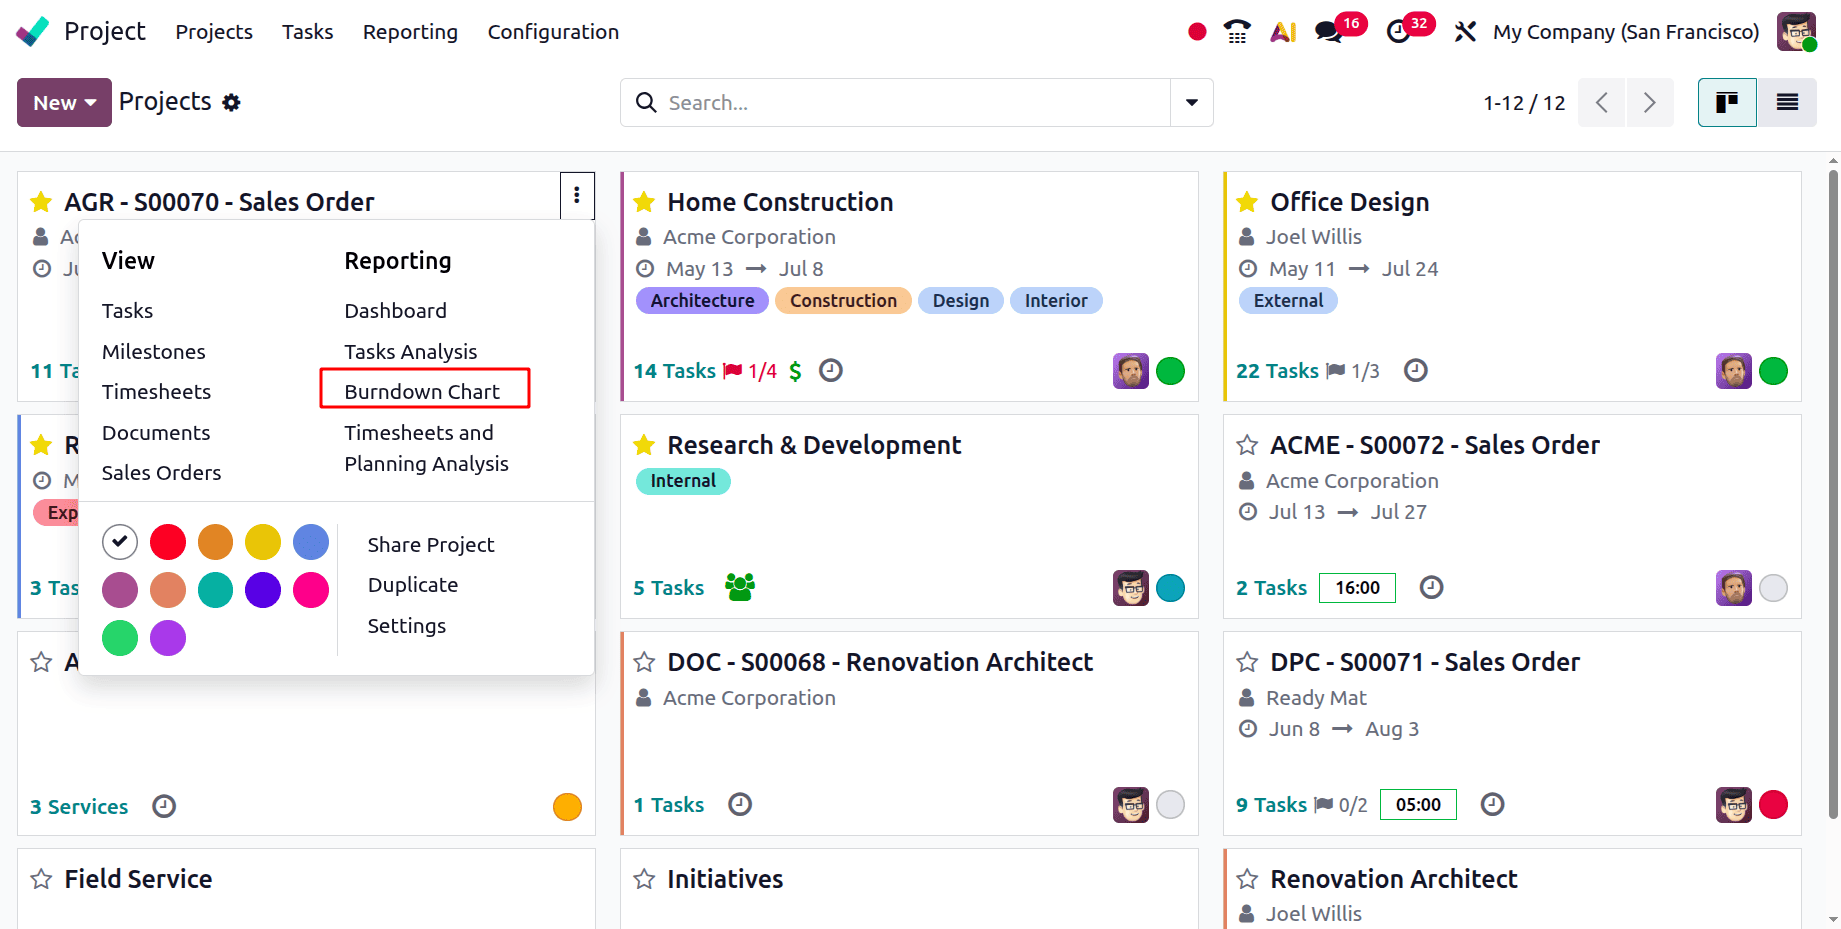1841x929 pixels.
Task: Click the green status circle on Home Construction
Action: 1170,371
